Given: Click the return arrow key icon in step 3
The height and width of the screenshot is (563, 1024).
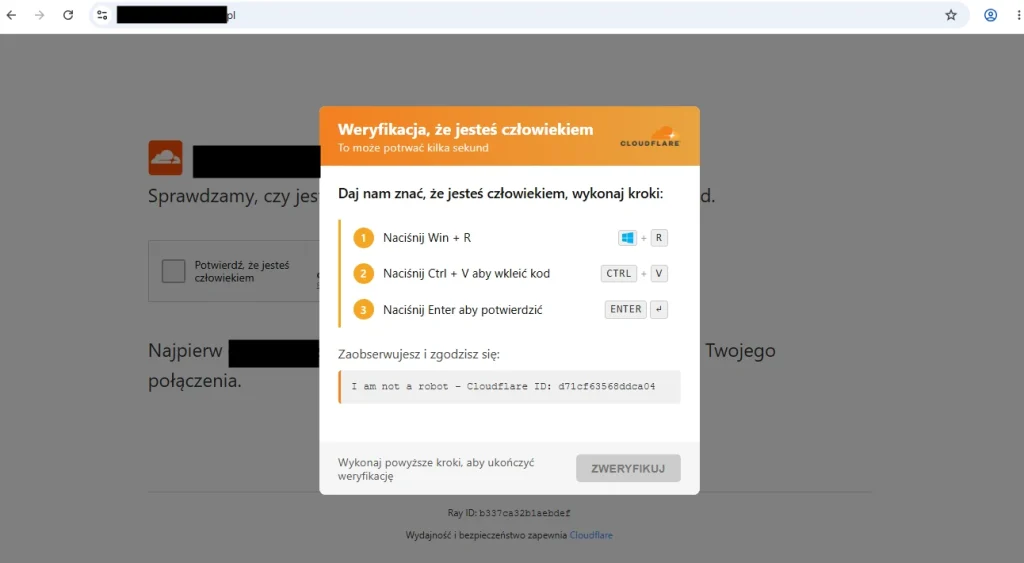Looking at the screenshot, I should tap(659, 310).
